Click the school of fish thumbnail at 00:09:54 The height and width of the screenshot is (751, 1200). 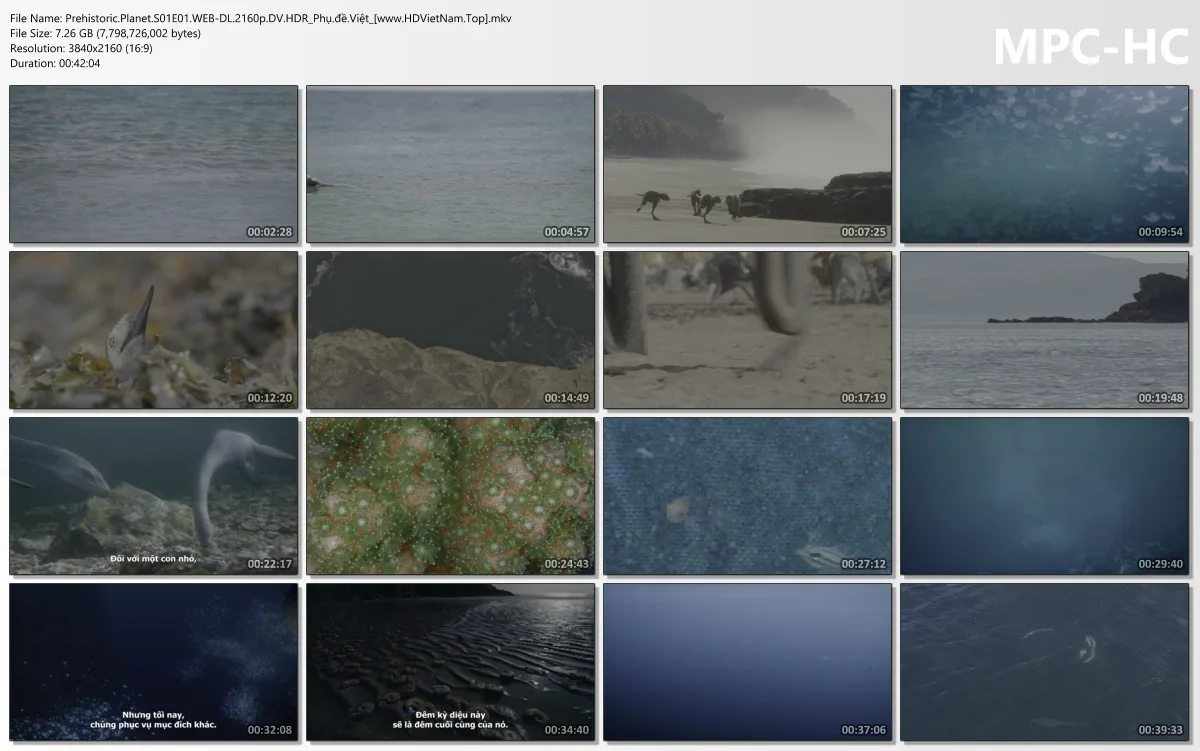[1043, 164]
